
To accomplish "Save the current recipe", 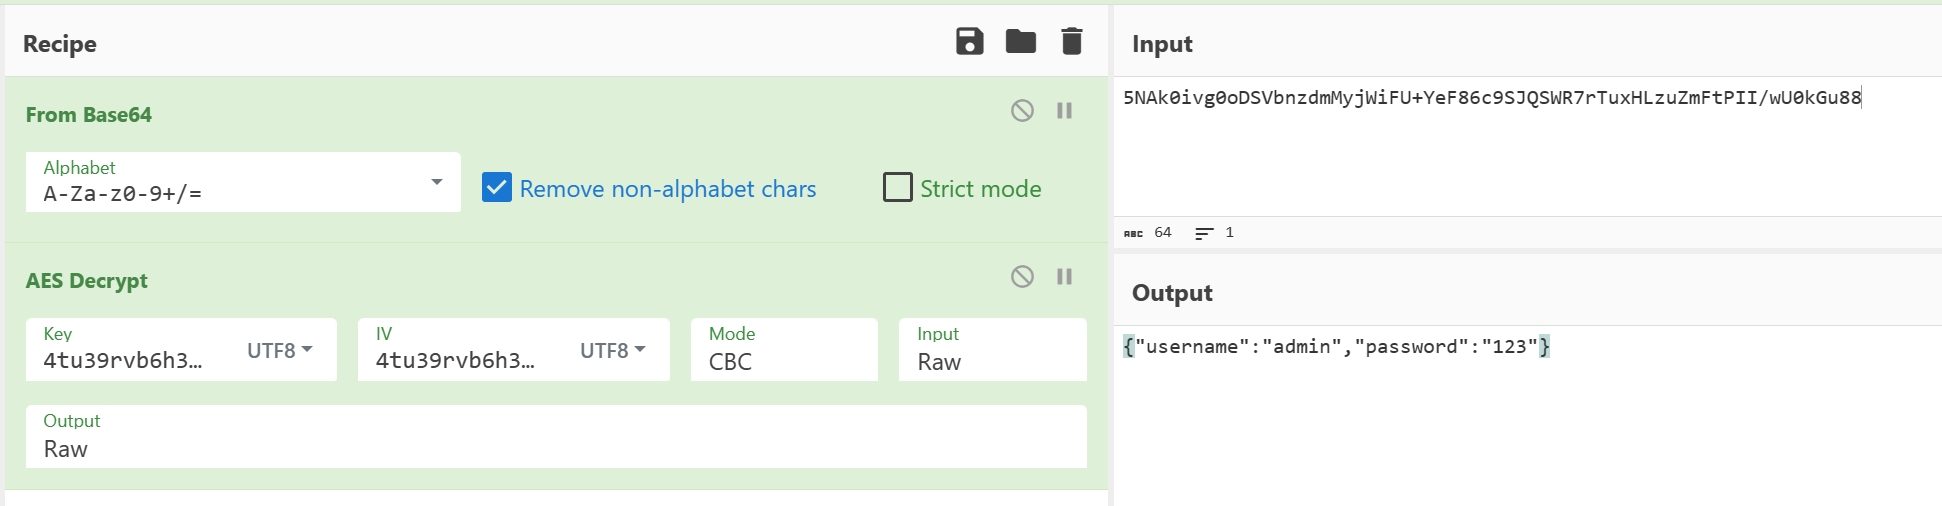I will [969, 42].
